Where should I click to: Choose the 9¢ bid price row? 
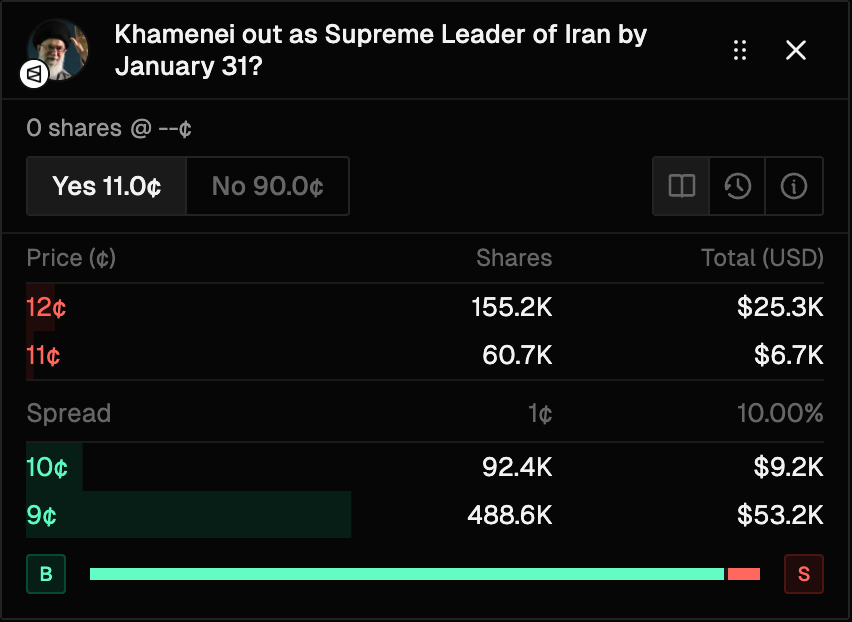coord(425,515)
